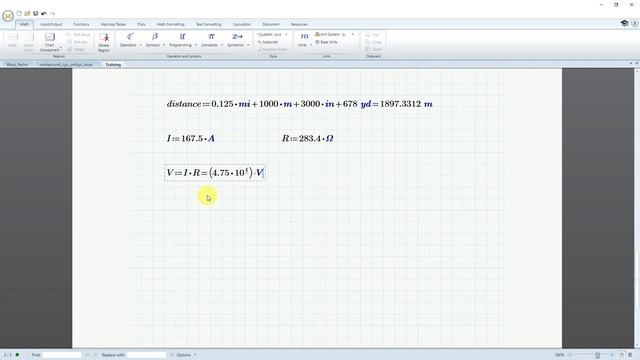Toggle the Subscript style
Image resolution: width=640 pixels, height=360 pixels.
click(x=268, y=42)
